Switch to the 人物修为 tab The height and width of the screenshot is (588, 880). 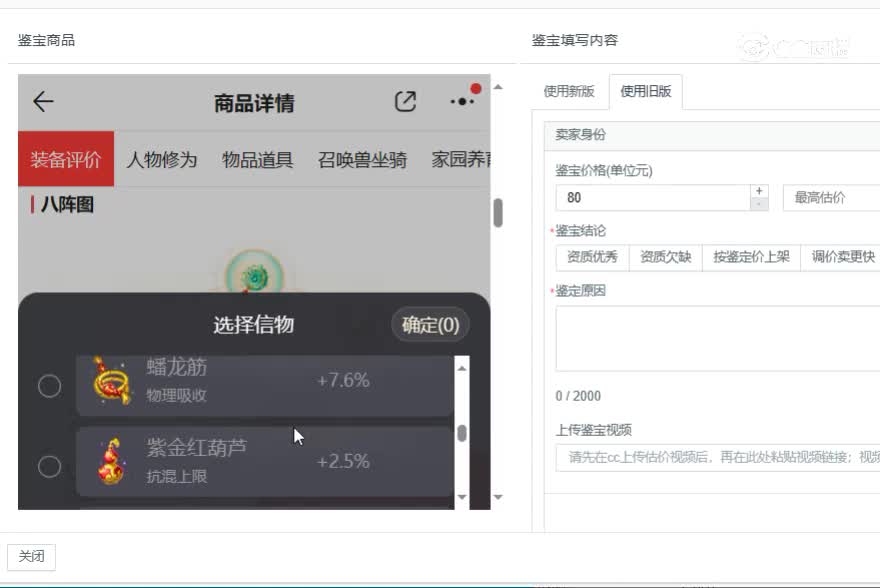pos(162,159)
